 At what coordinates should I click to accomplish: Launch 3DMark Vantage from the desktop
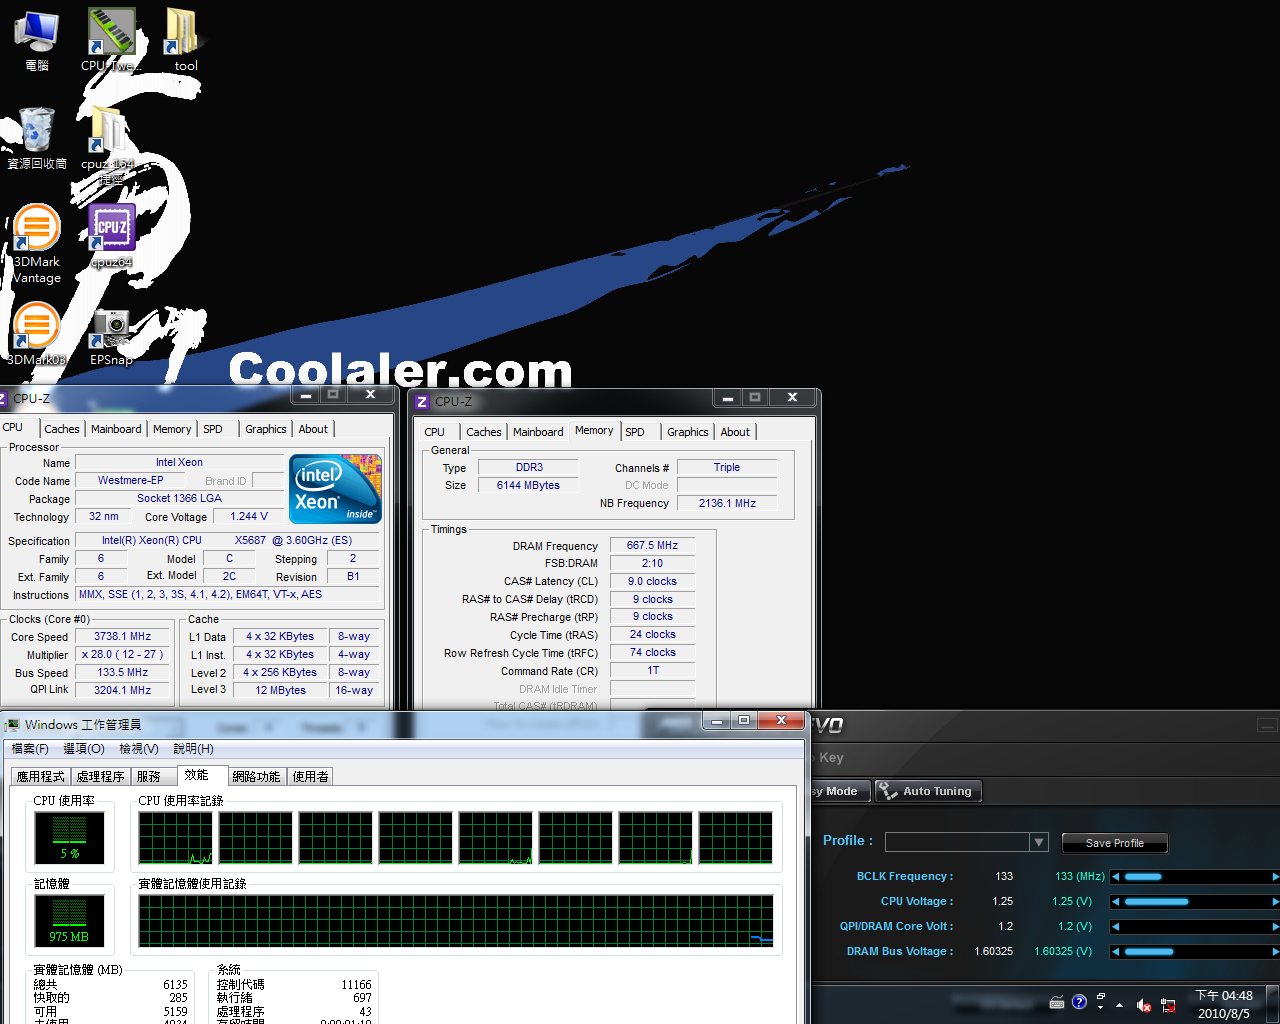click(37, 245)
